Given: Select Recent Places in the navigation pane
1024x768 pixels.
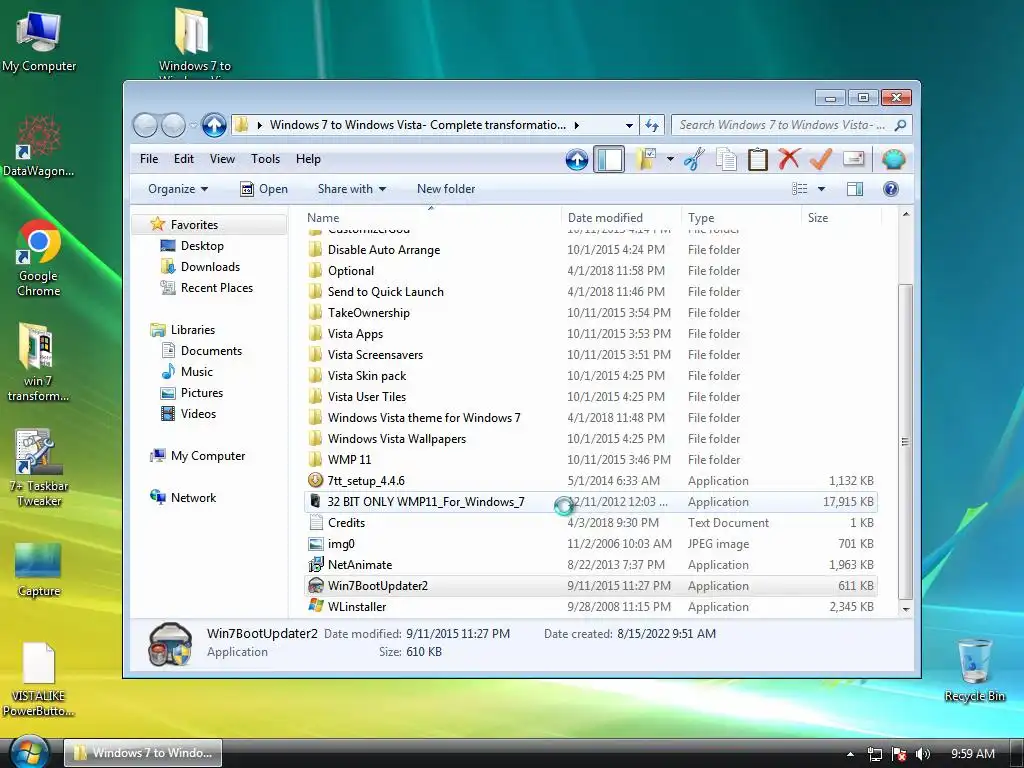Looking at the screenshot, I should click(216, 287).
